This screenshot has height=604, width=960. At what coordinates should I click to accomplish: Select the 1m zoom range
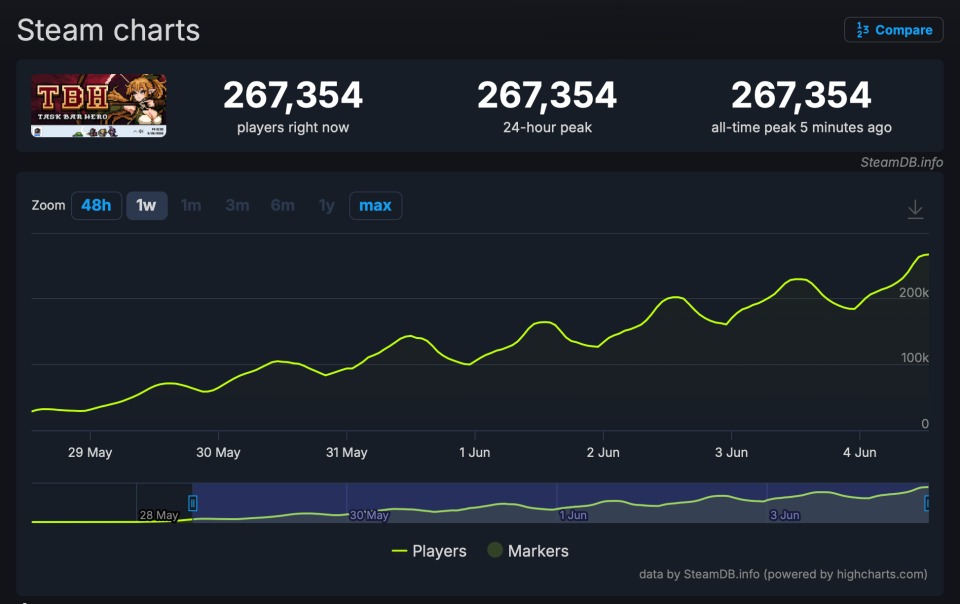click(191, 206)
